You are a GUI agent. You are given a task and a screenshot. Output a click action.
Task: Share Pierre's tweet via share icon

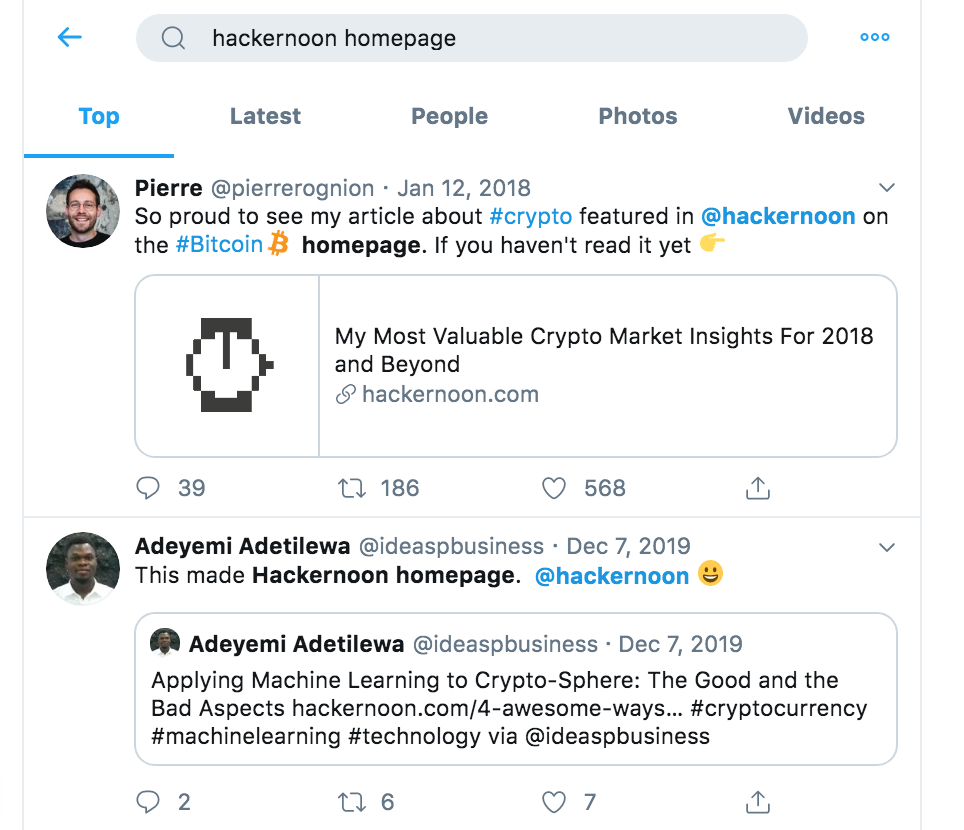point(758,488)
